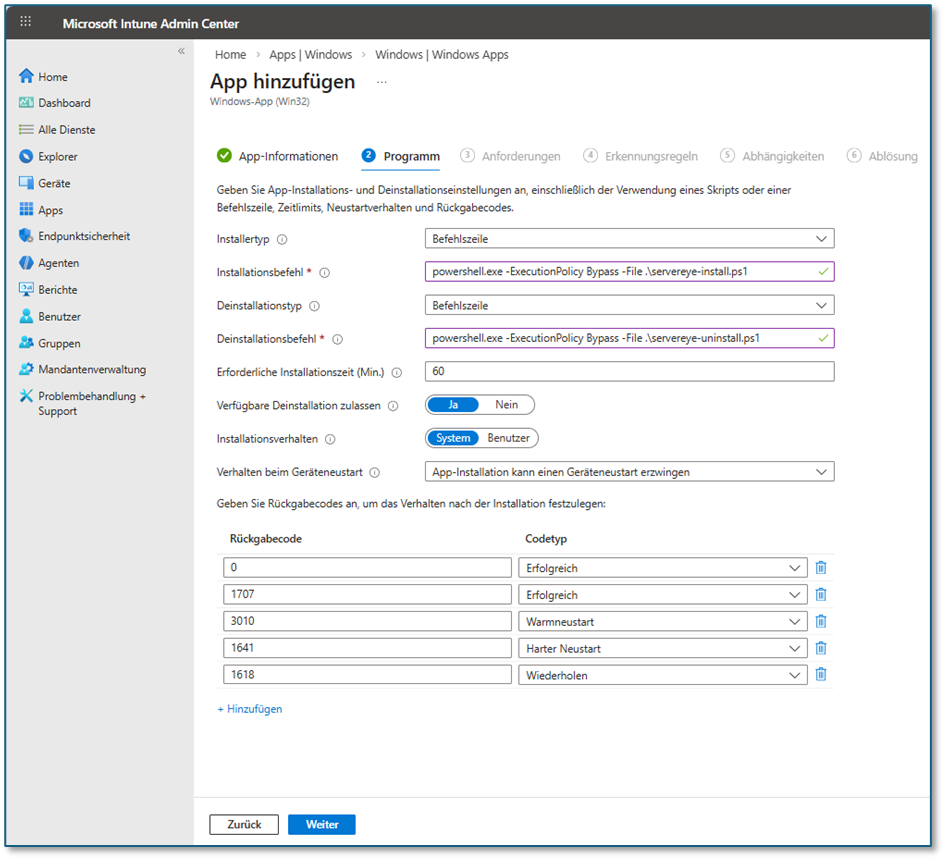The height and width of the screenshot is (860, 945).
Task: Open the Installertyp dropdown
Action: [x=629, y=239]
